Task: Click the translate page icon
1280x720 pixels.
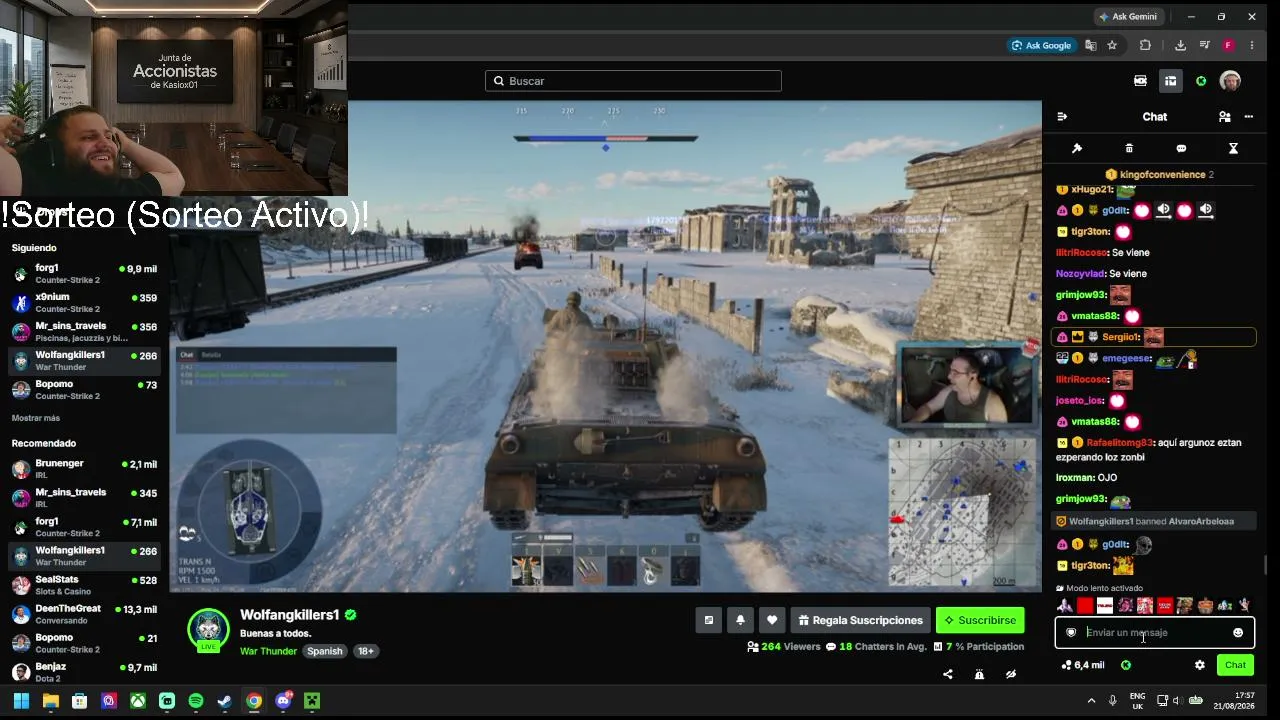Action: click(1090, 45)
